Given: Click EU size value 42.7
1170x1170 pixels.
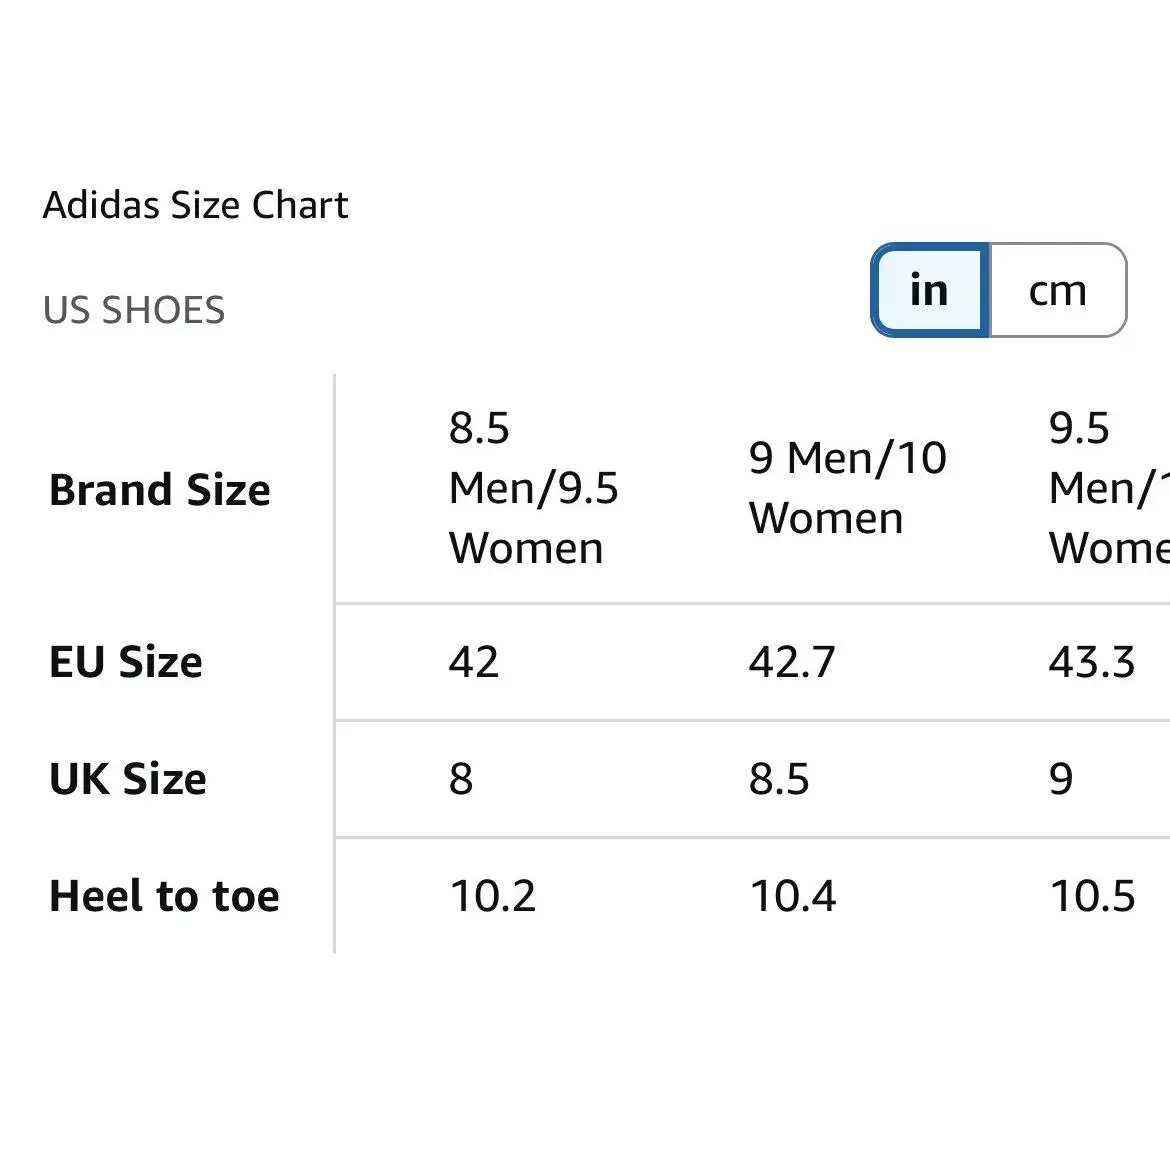Looking at the screenshot, I should (x=792, y=662).
